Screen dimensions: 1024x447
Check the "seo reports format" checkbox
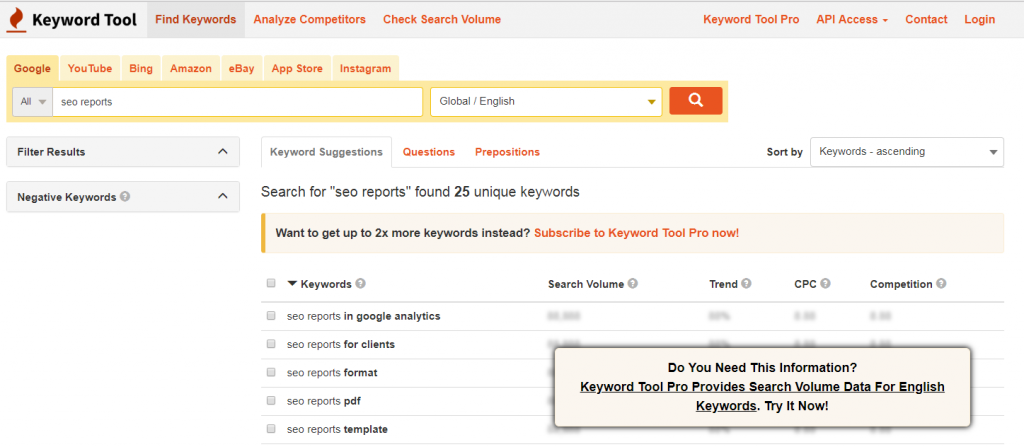click(271, 372)
